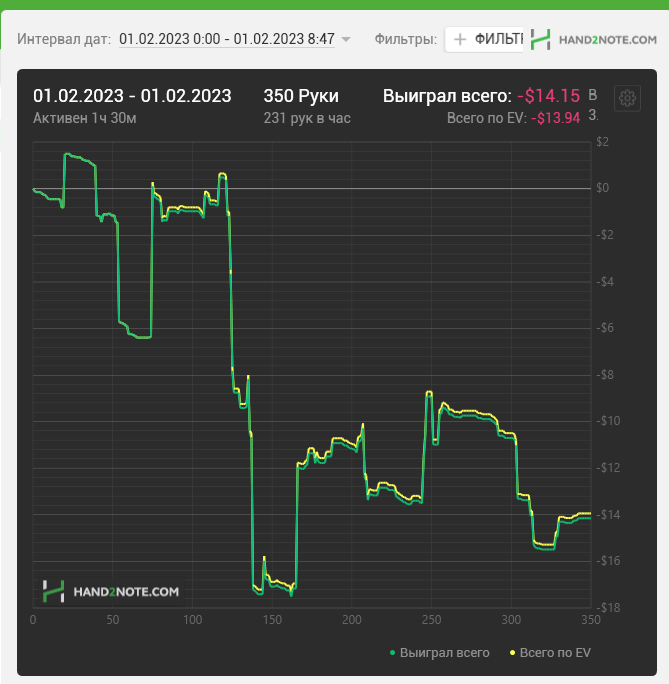Expand the date interval dropdown arrow
The height and width of the screenshot is (684, 669).
tap(346, 39)
